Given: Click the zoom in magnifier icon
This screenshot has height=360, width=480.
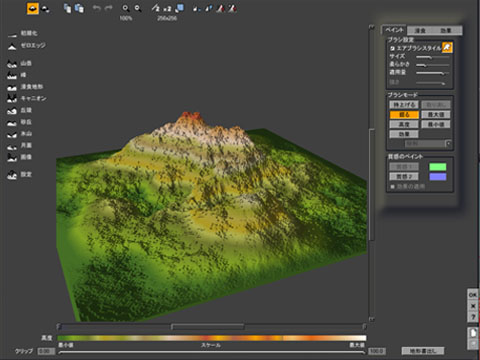Looking at the screenshot, I should [x=125, y=8].
